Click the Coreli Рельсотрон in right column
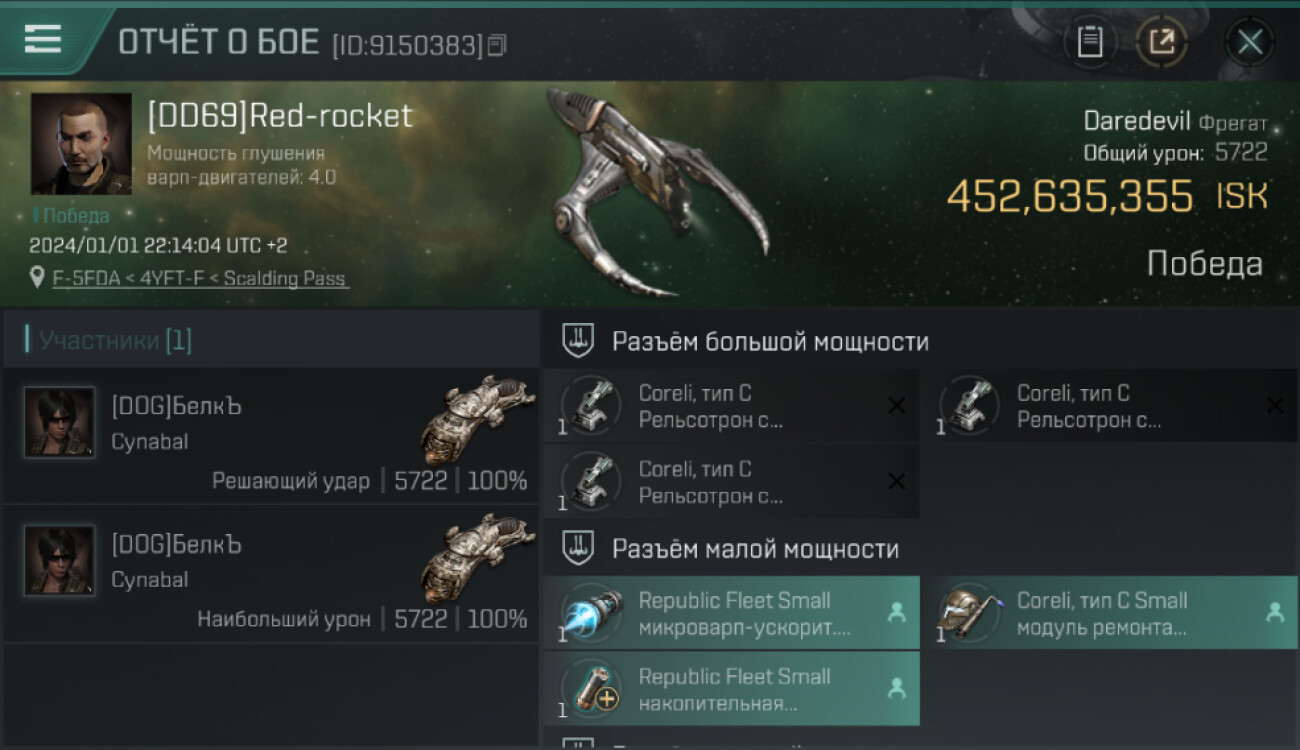Viewport: 1300px width, 750px height. 1110,406
